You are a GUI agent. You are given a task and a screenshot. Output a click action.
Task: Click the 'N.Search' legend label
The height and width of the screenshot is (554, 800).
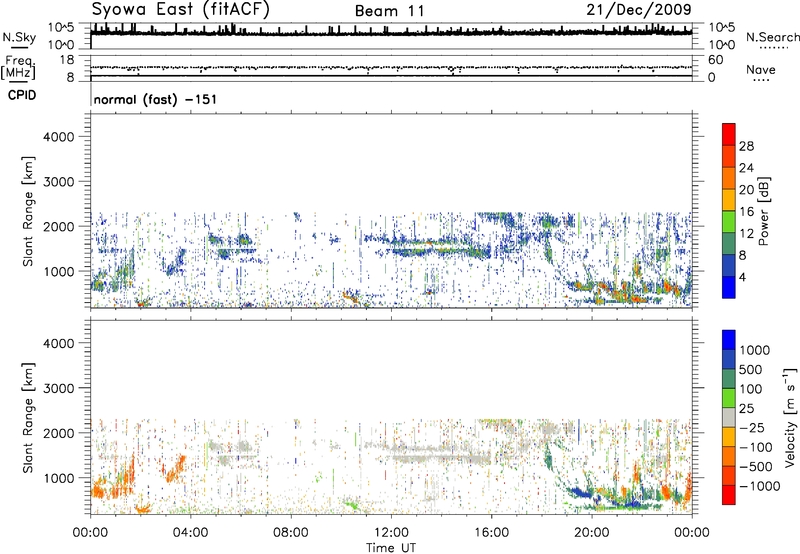(772, 37)
